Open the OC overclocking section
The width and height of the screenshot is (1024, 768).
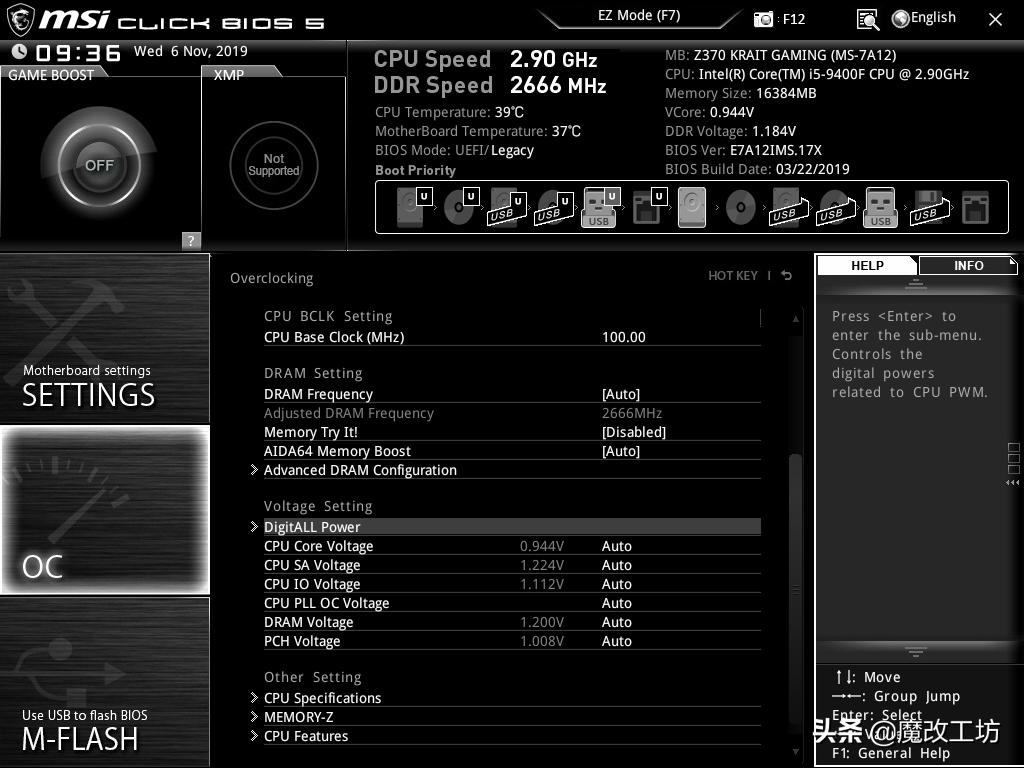pyautogui.click(x=105, y=510)
